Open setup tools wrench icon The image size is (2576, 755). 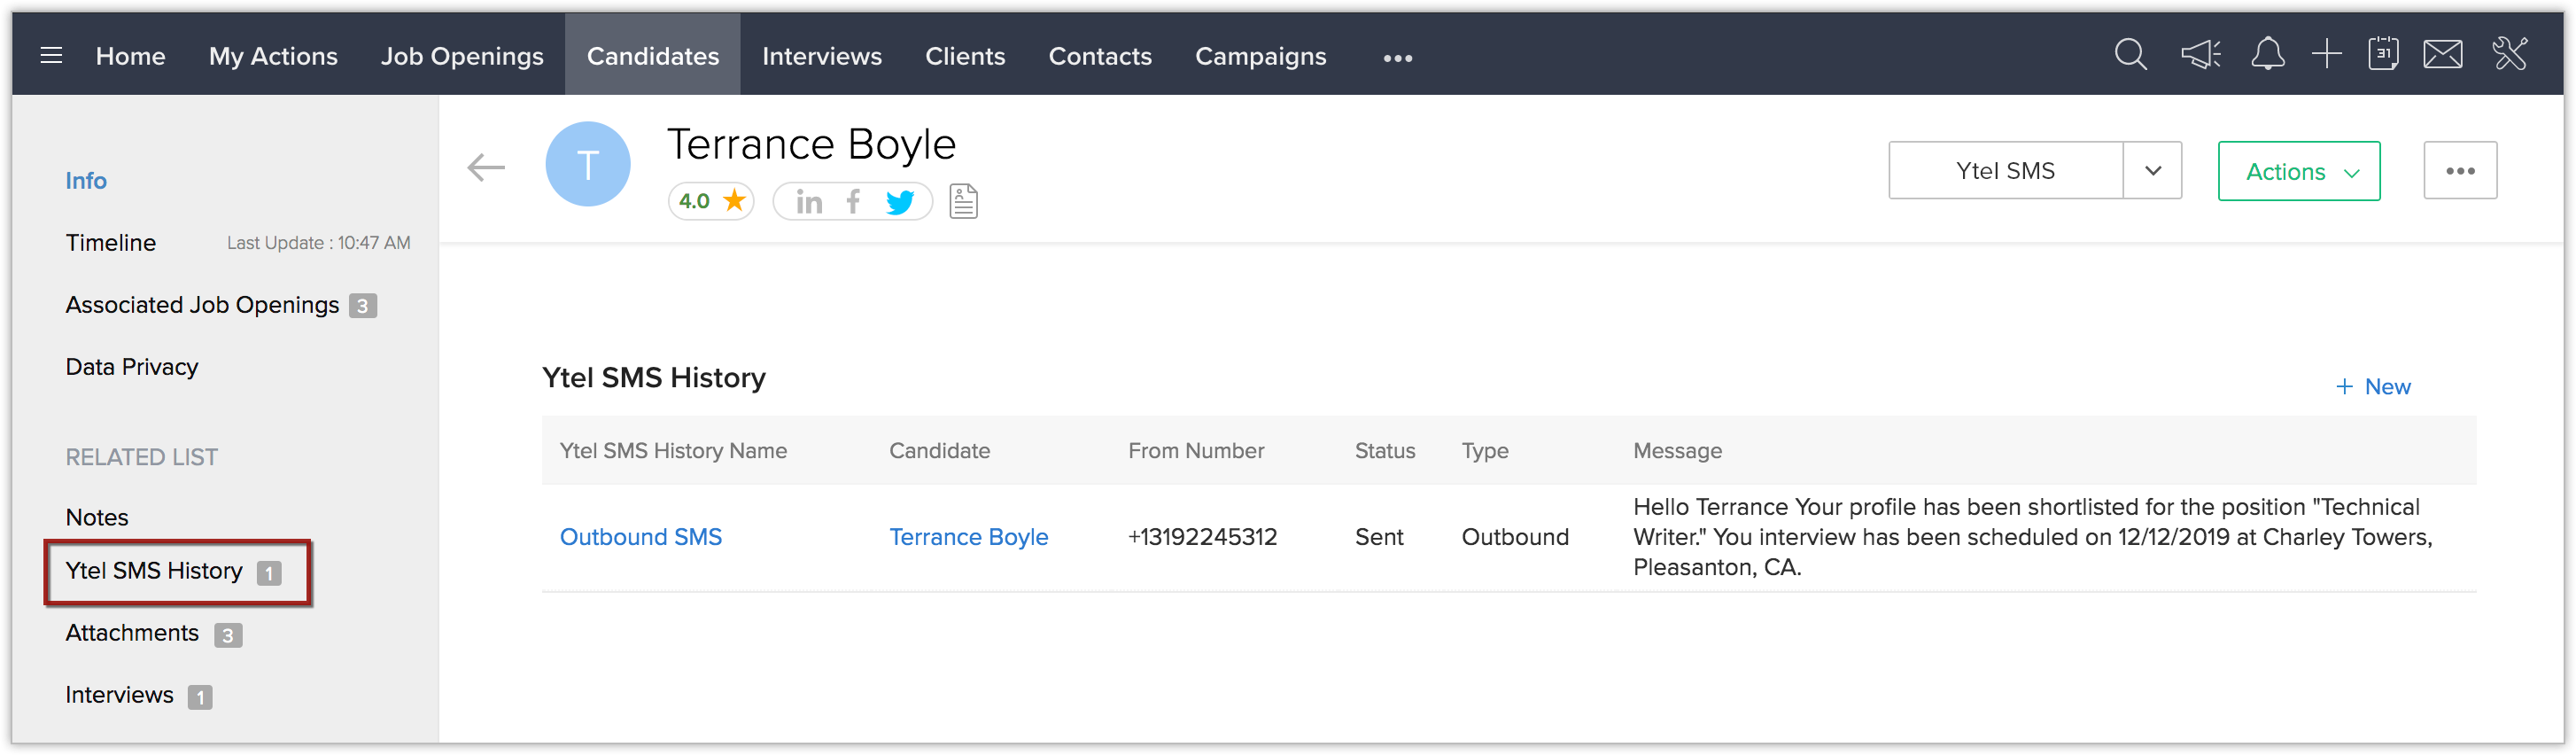[x=2510, y=54]
